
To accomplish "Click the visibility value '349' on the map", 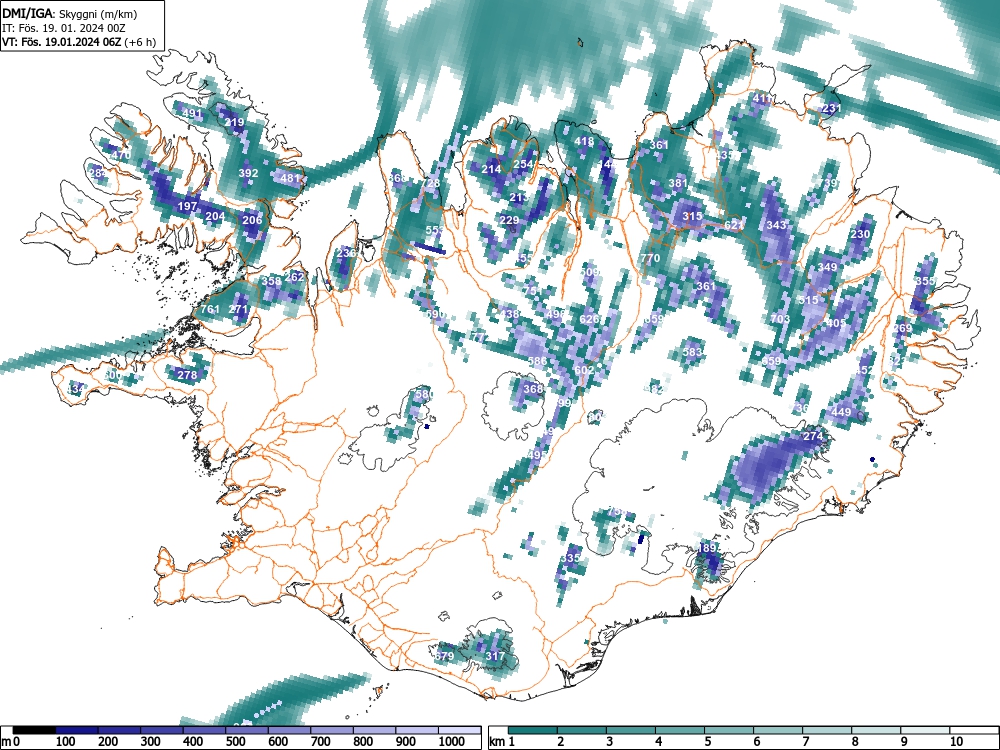I will point(827,267).
